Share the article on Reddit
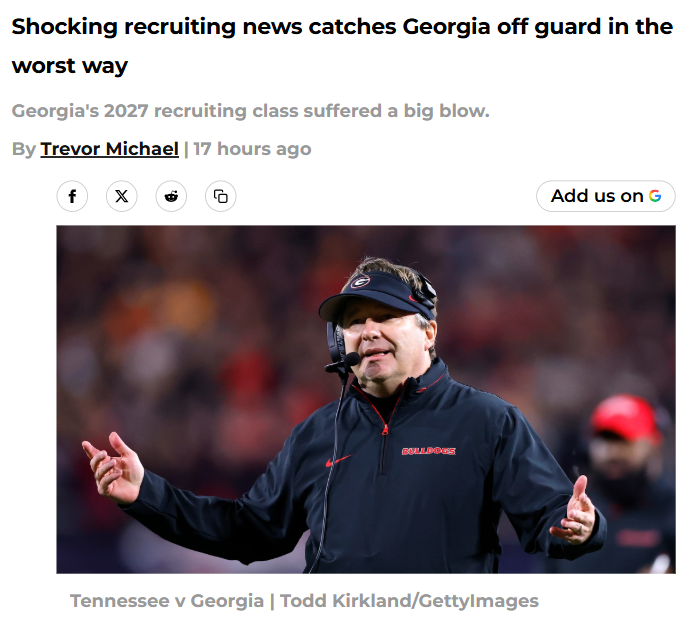The height and width of the screenshot is (622, 697). coord(171,196)
